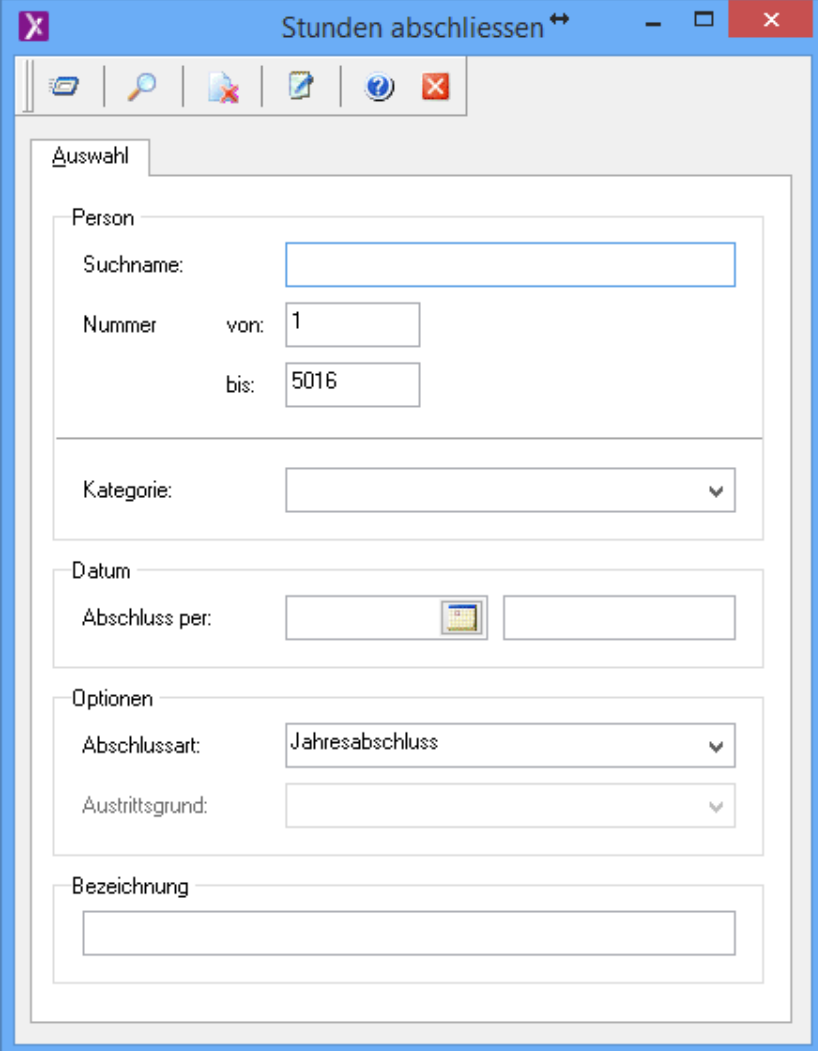Select the Auswahl tab

point(90,158)
